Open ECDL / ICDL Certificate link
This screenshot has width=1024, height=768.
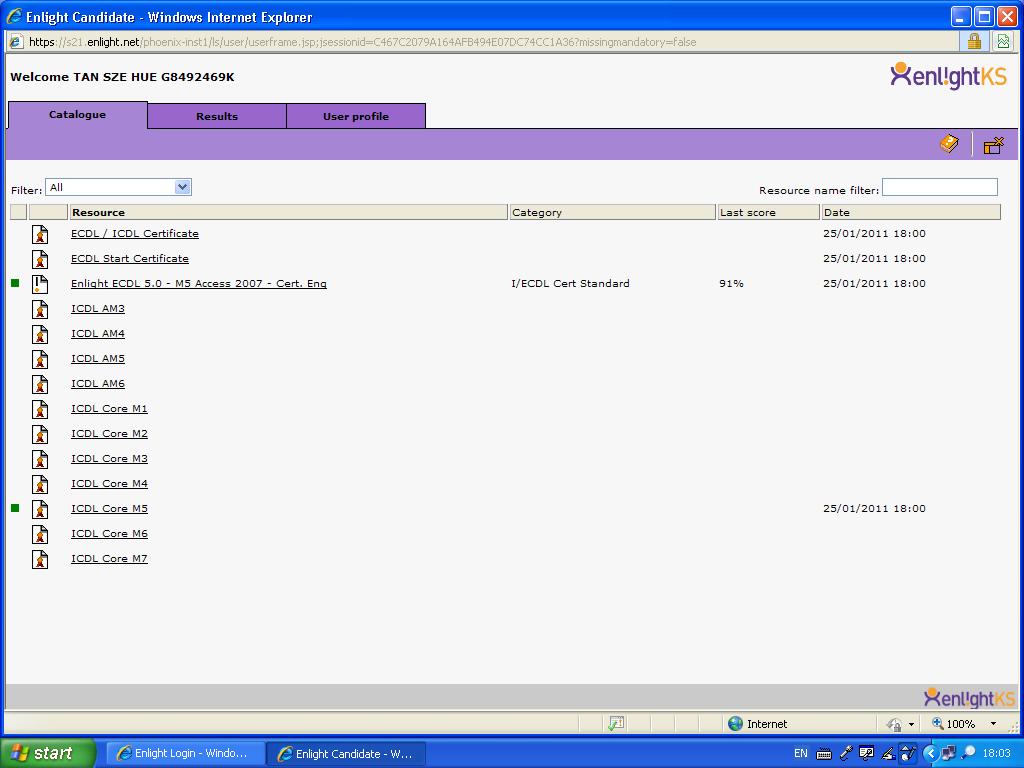(135, 234)
